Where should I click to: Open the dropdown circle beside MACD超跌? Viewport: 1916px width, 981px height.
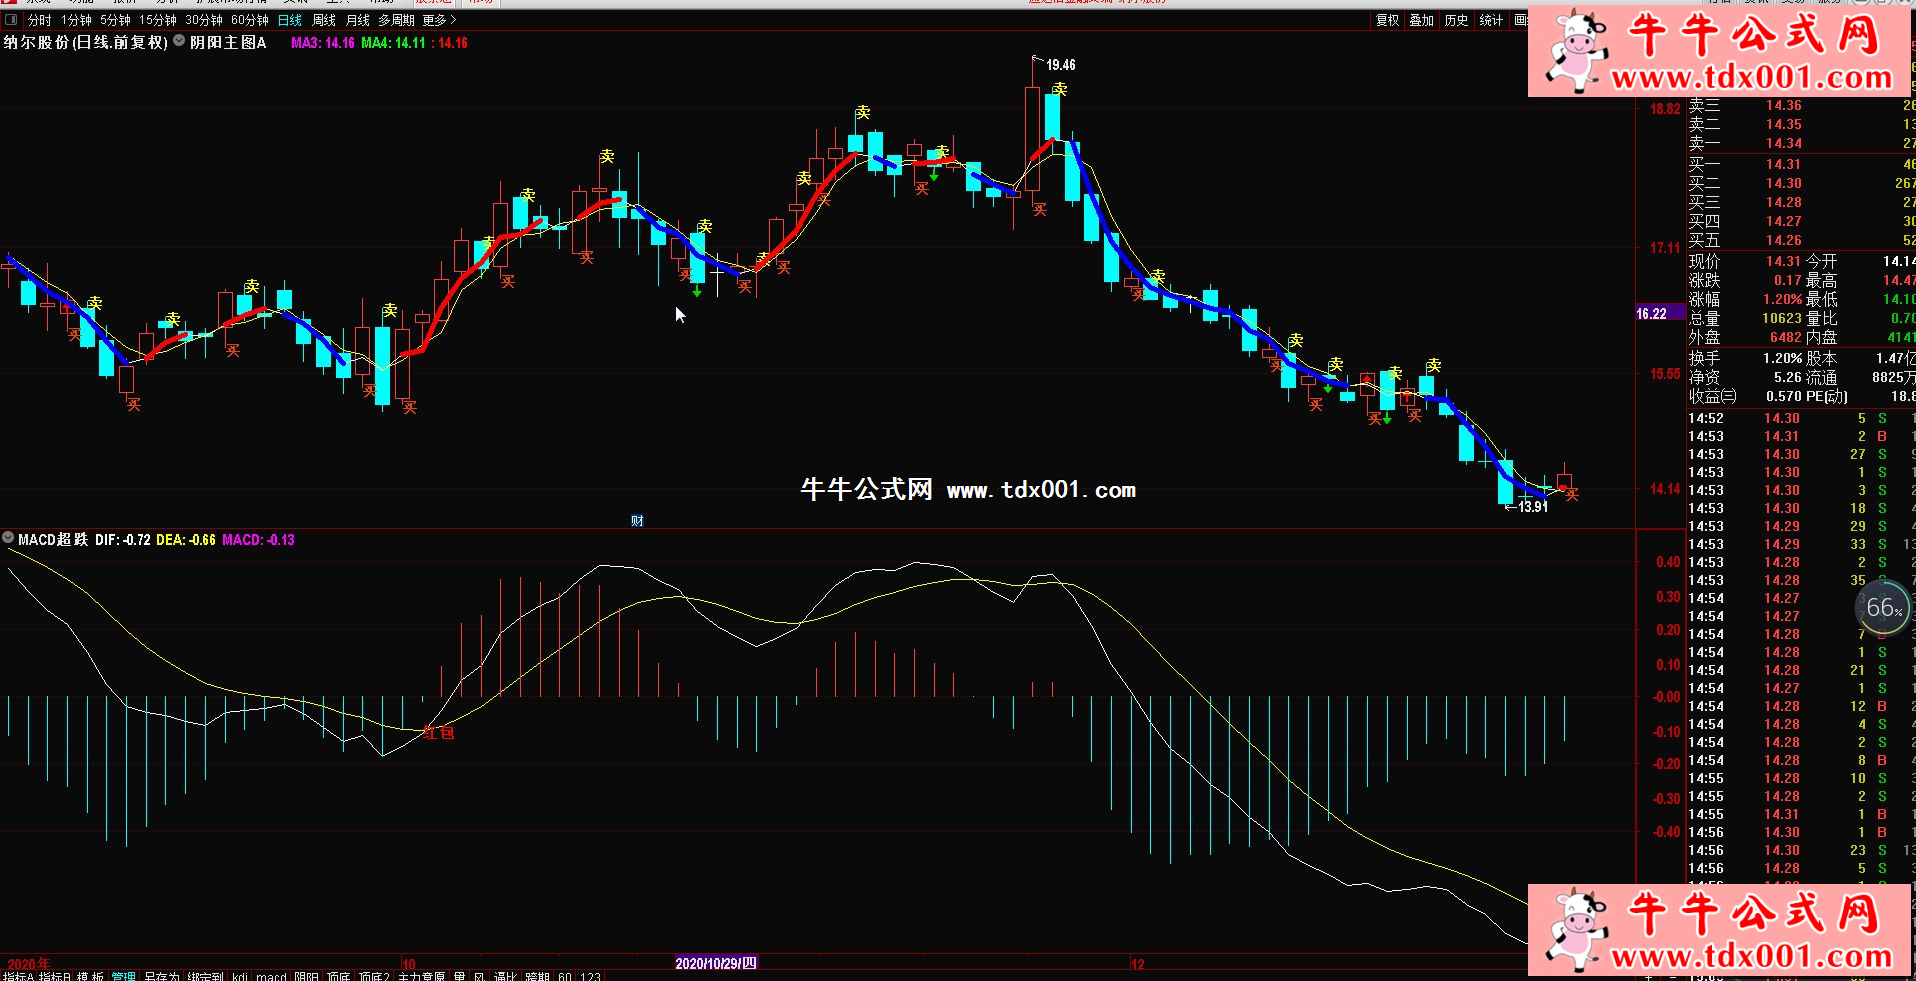click(x=8, y=538)
